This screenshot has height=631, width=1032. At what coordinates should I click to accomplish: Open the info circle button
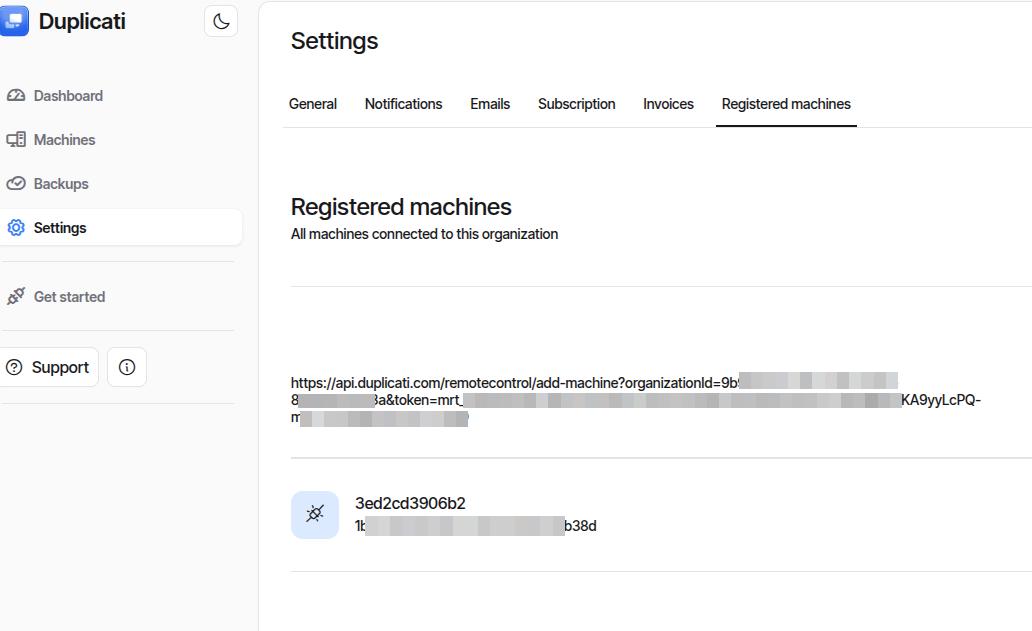click(x=127, y=367)
